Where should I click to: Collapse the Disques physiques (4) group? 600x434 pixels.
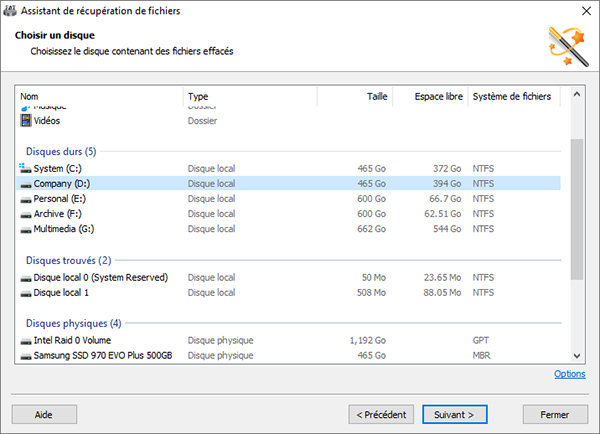tap(73, 323)
